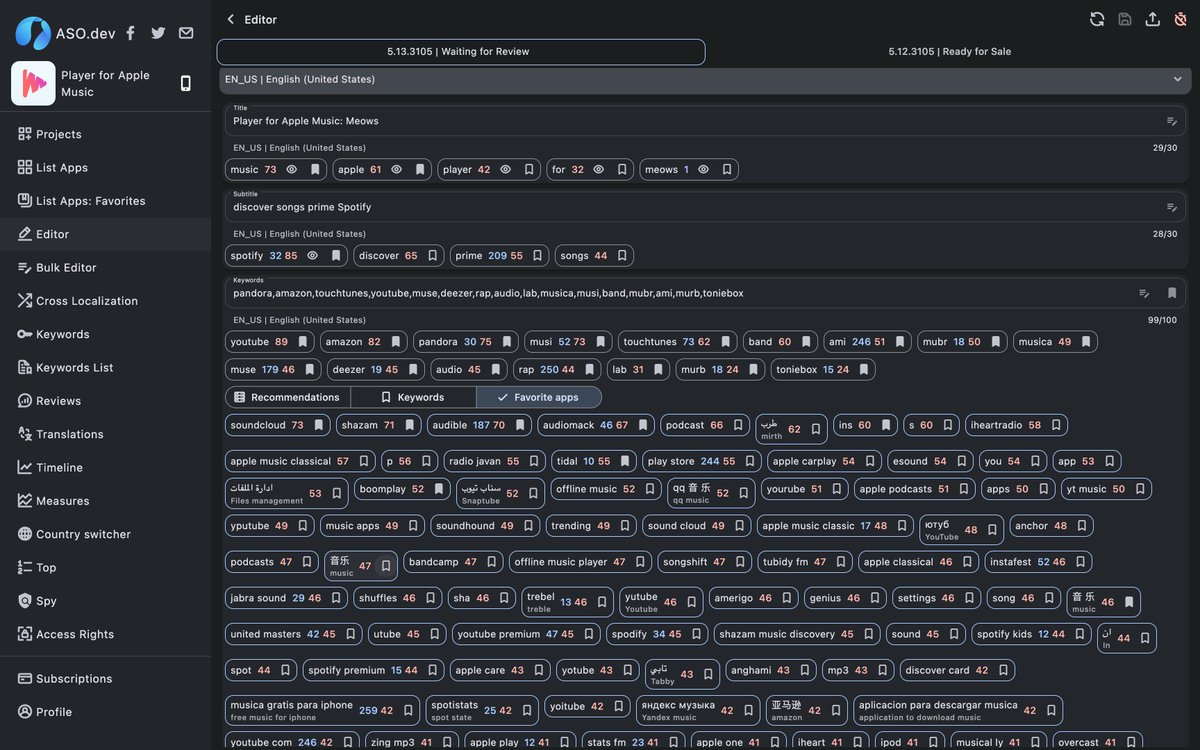Open Translations in the sidebar
Image resolution: width=1200 pixels, height=750 pixels.
(x=105, y=434)
